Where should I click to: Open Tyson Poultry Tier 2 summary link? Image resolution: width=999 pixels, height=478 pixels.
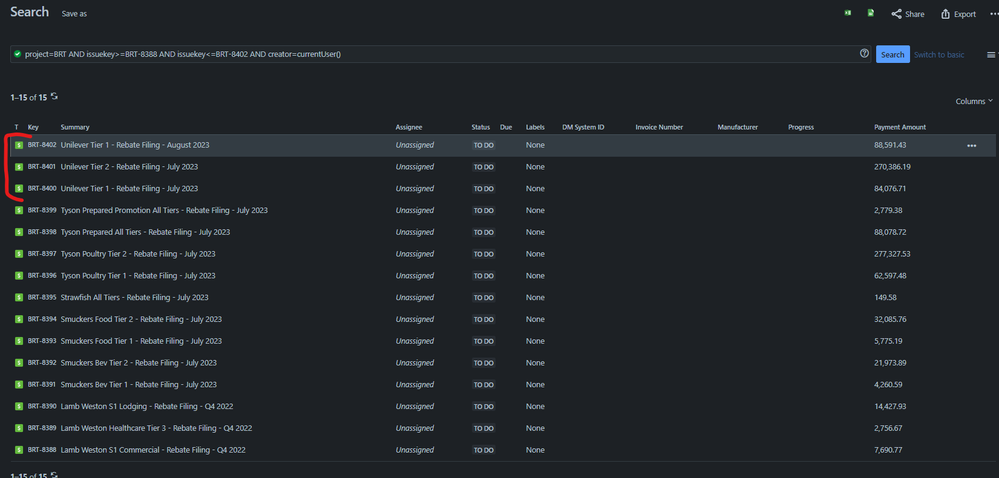138,254
